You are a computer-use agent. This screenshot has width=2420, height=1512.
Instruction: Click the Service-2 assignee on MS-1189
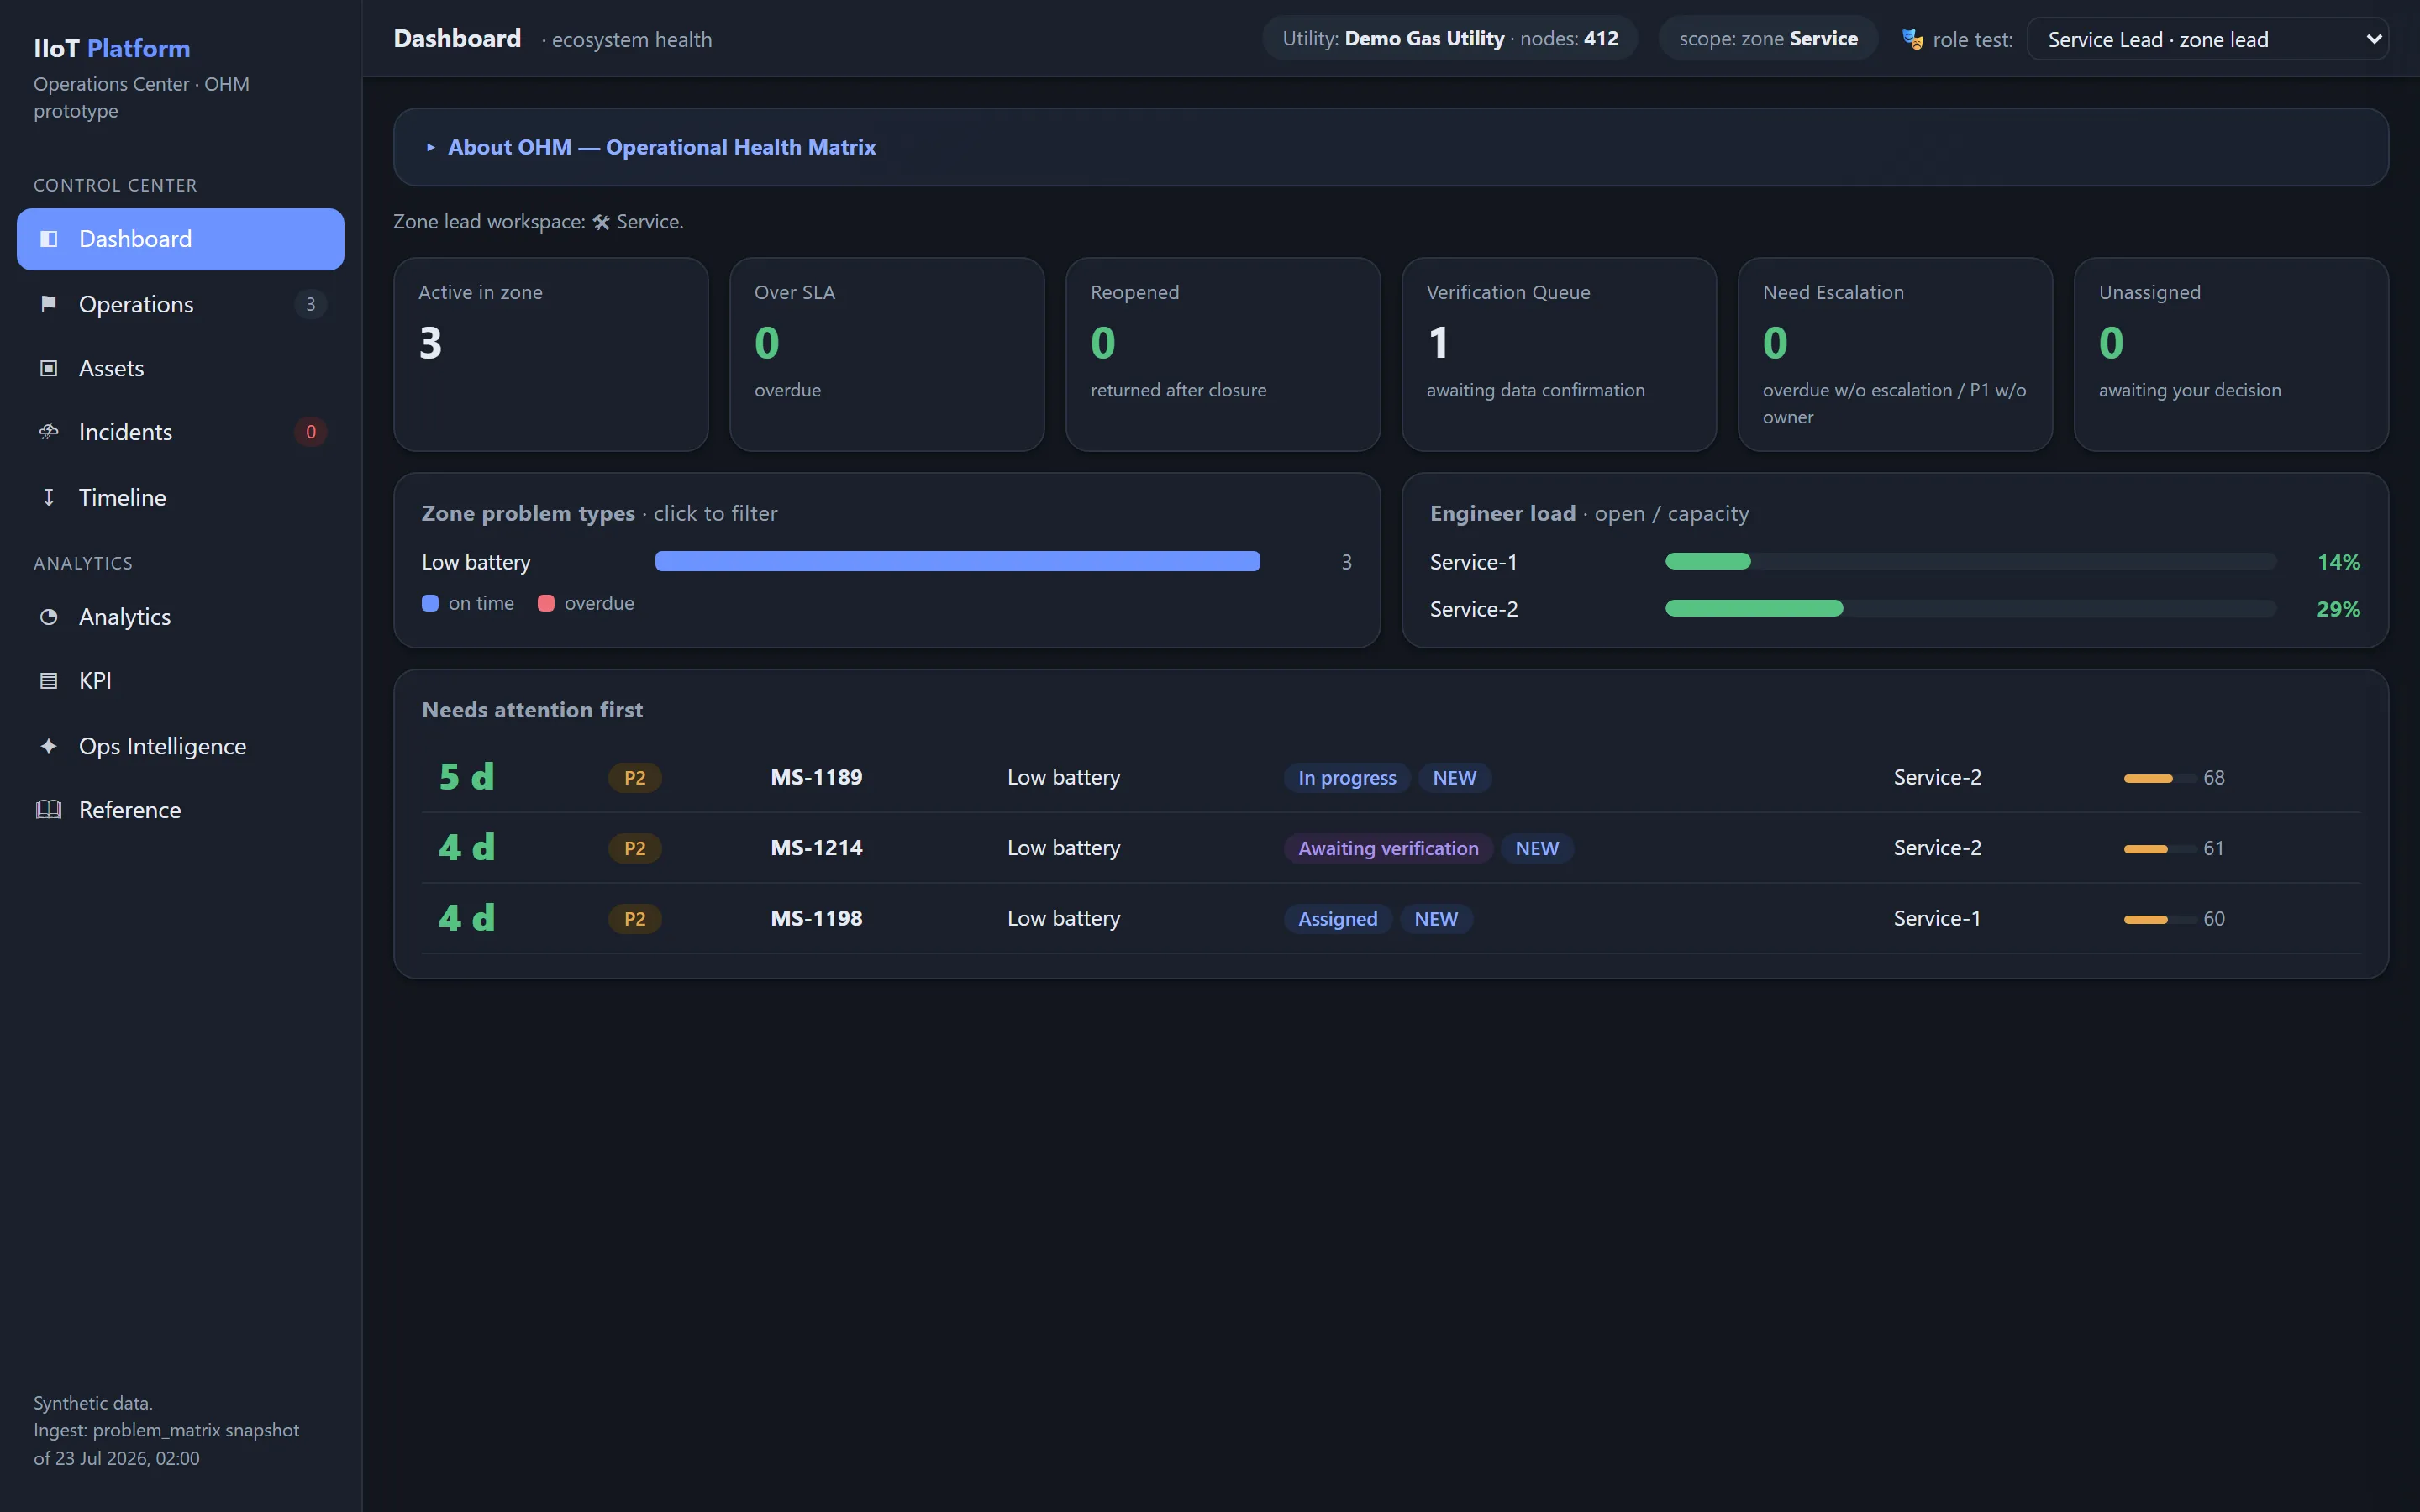pyautogui.click(x=1937, y=777)
